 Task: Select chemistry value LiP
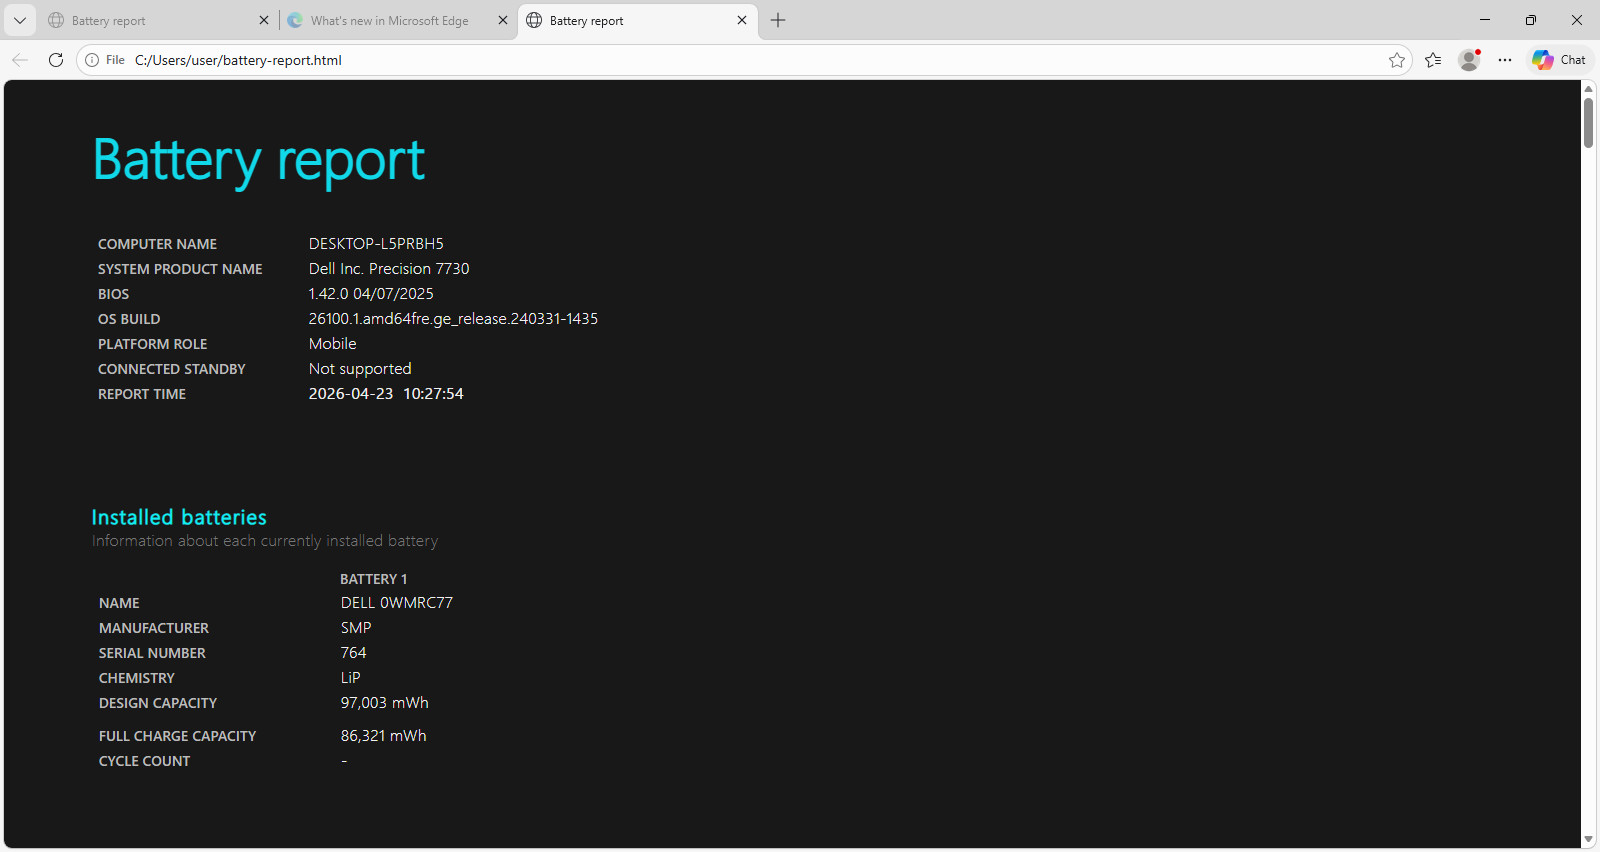click(x=350, y=678)
